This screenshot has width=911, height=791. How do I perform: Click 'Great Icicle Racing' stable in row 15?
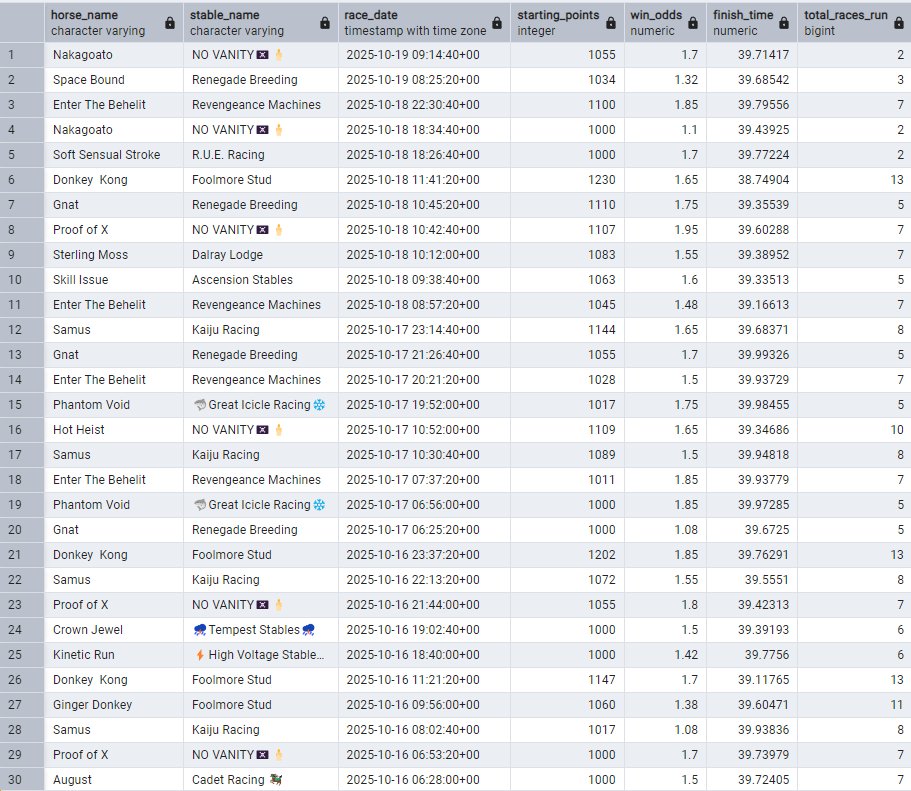pos(261,405)
